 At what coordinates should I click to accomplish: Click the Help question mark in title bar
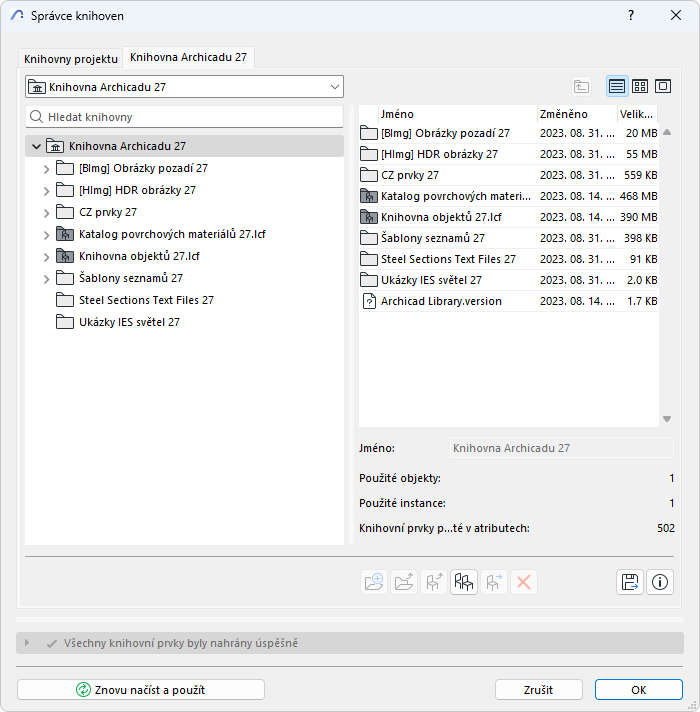click(631, 15)
